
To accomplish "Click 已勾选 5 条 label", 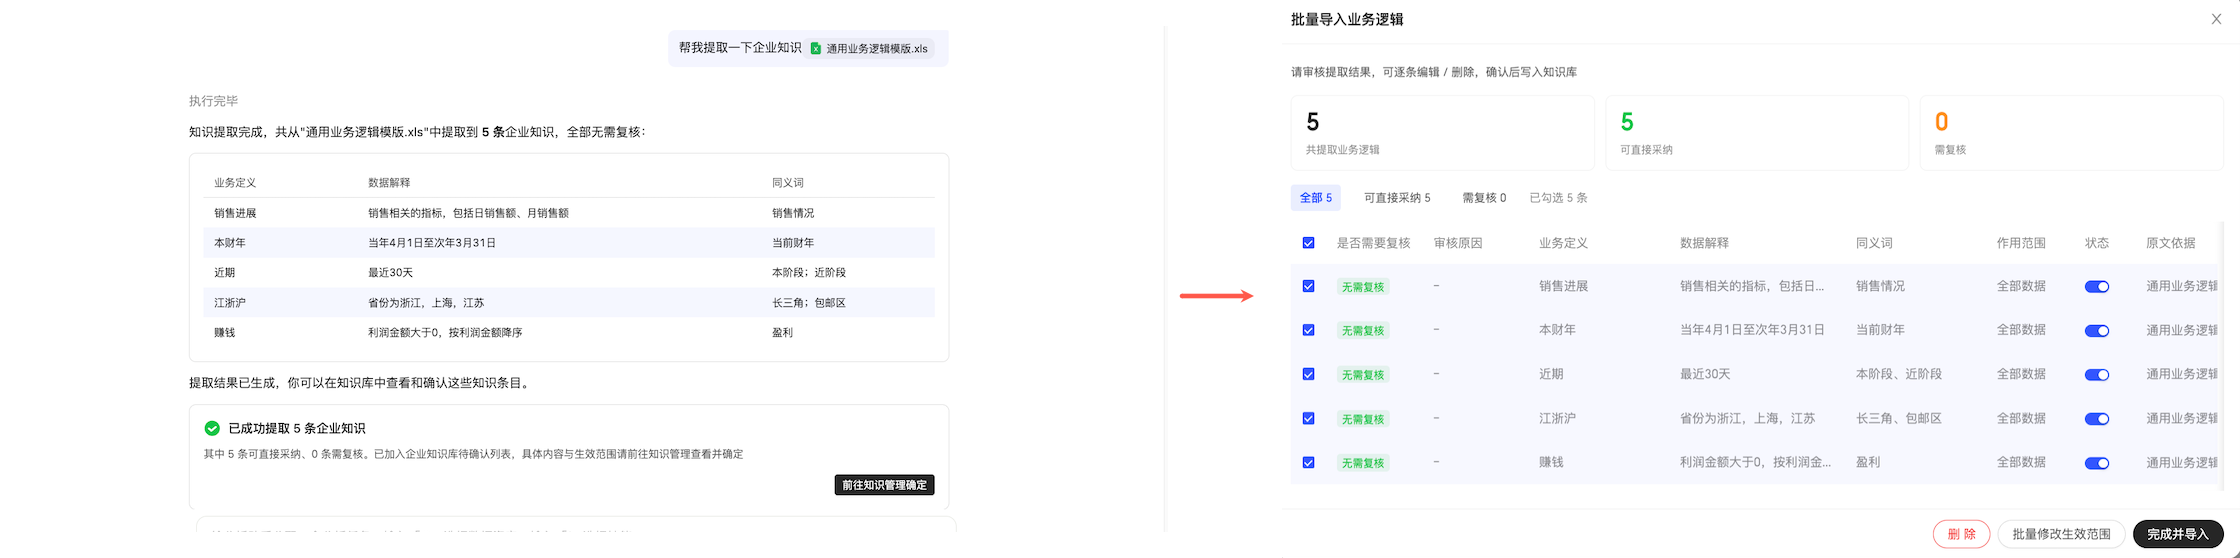I will point(1558,198).
